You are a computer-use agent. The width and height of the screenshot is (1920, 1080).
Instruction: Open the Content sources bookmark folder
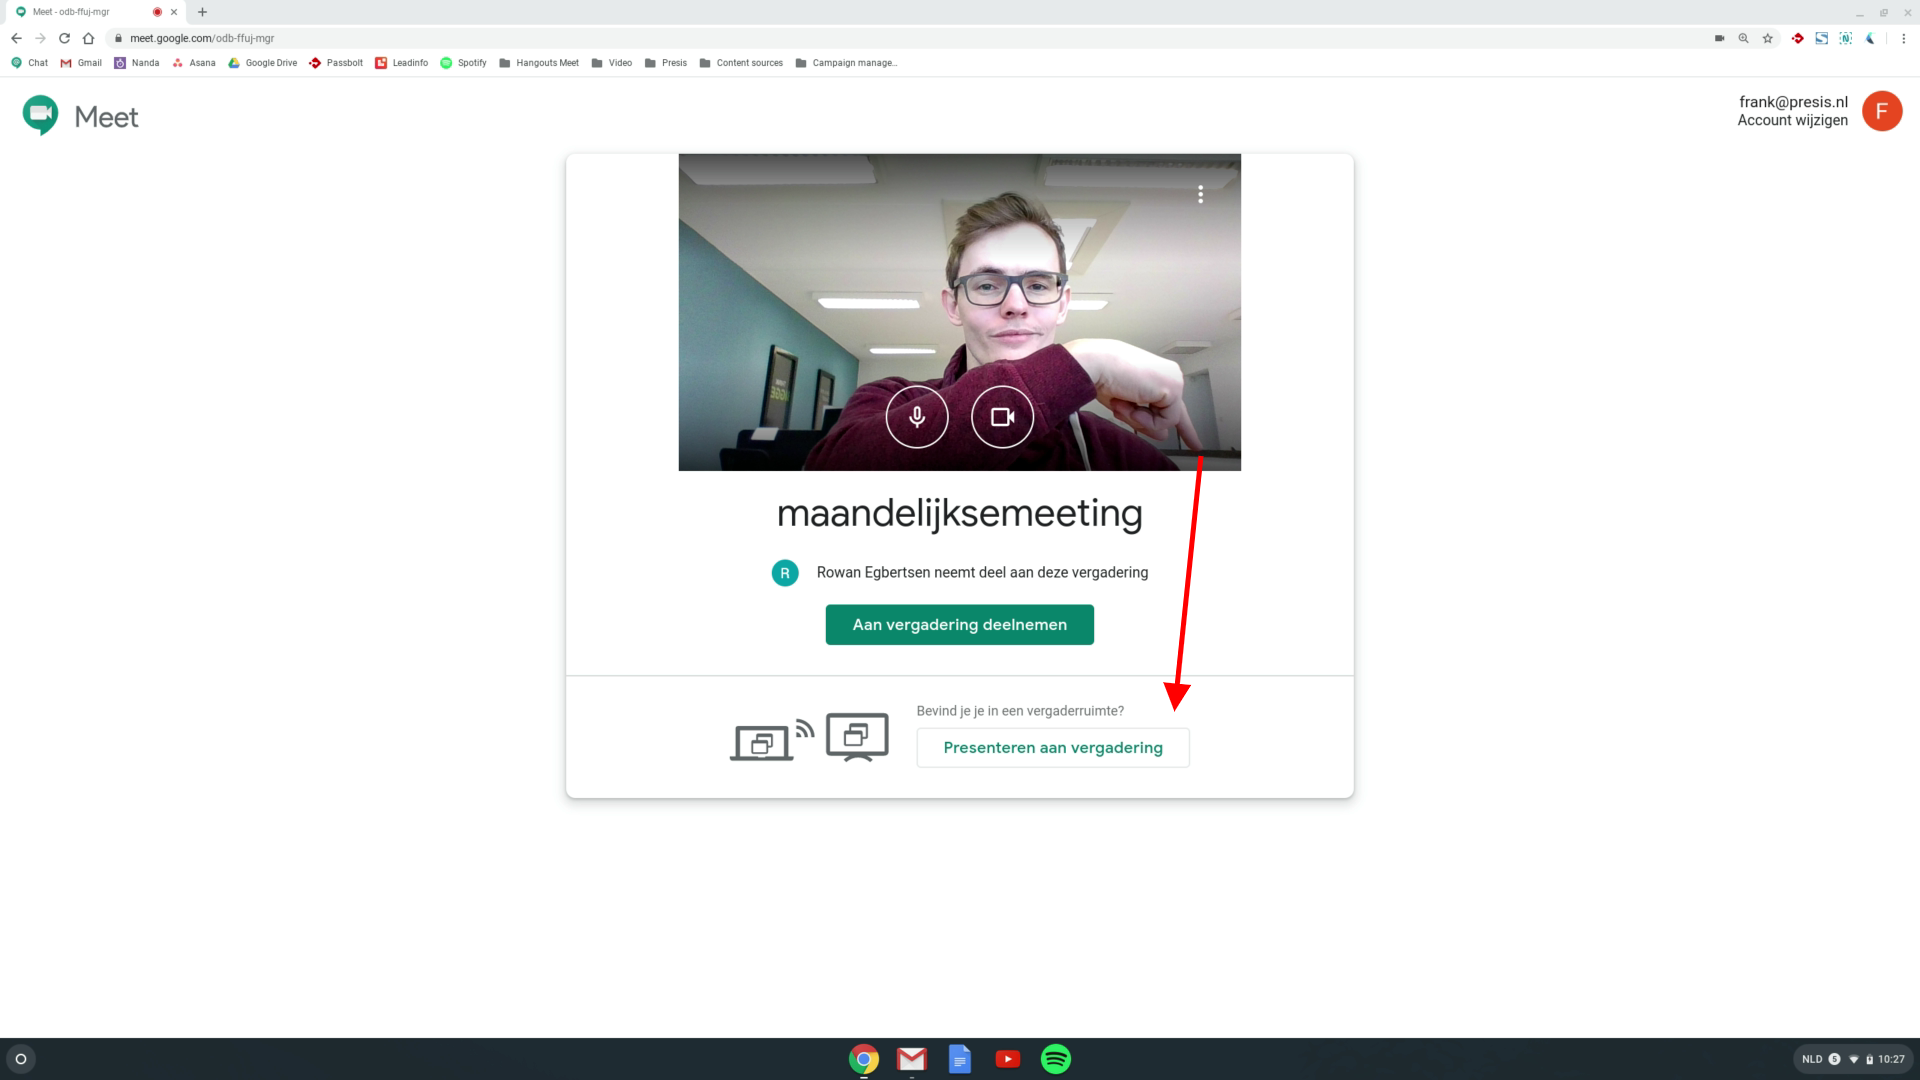click(x=741, y=63)
